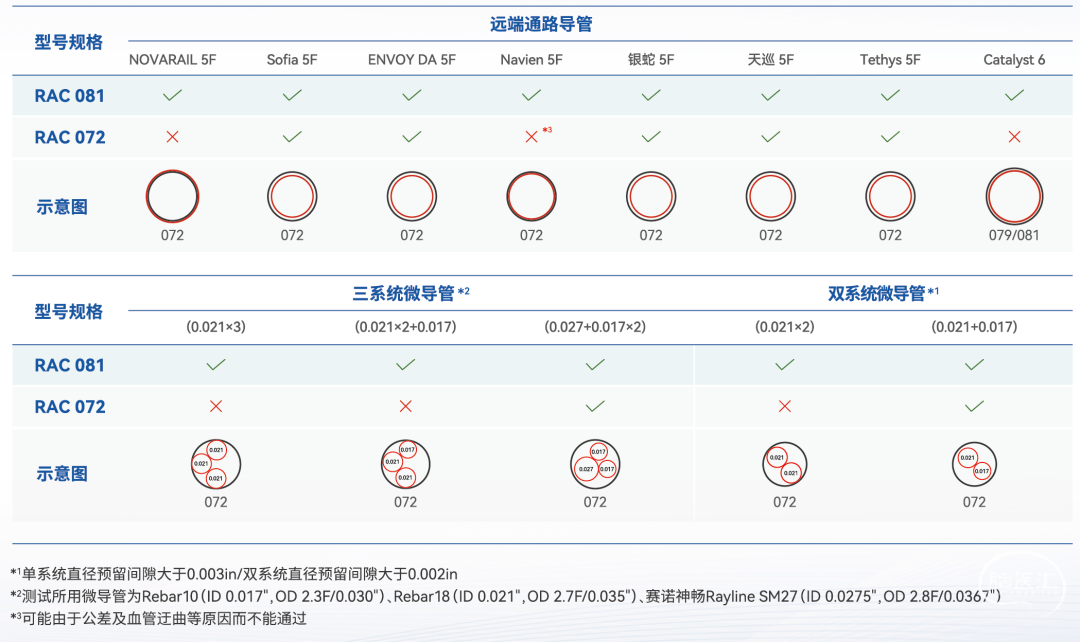
Task: Click RAC 081 checkmark under ENVOY DA 5F
Action: tap(412, 95)
